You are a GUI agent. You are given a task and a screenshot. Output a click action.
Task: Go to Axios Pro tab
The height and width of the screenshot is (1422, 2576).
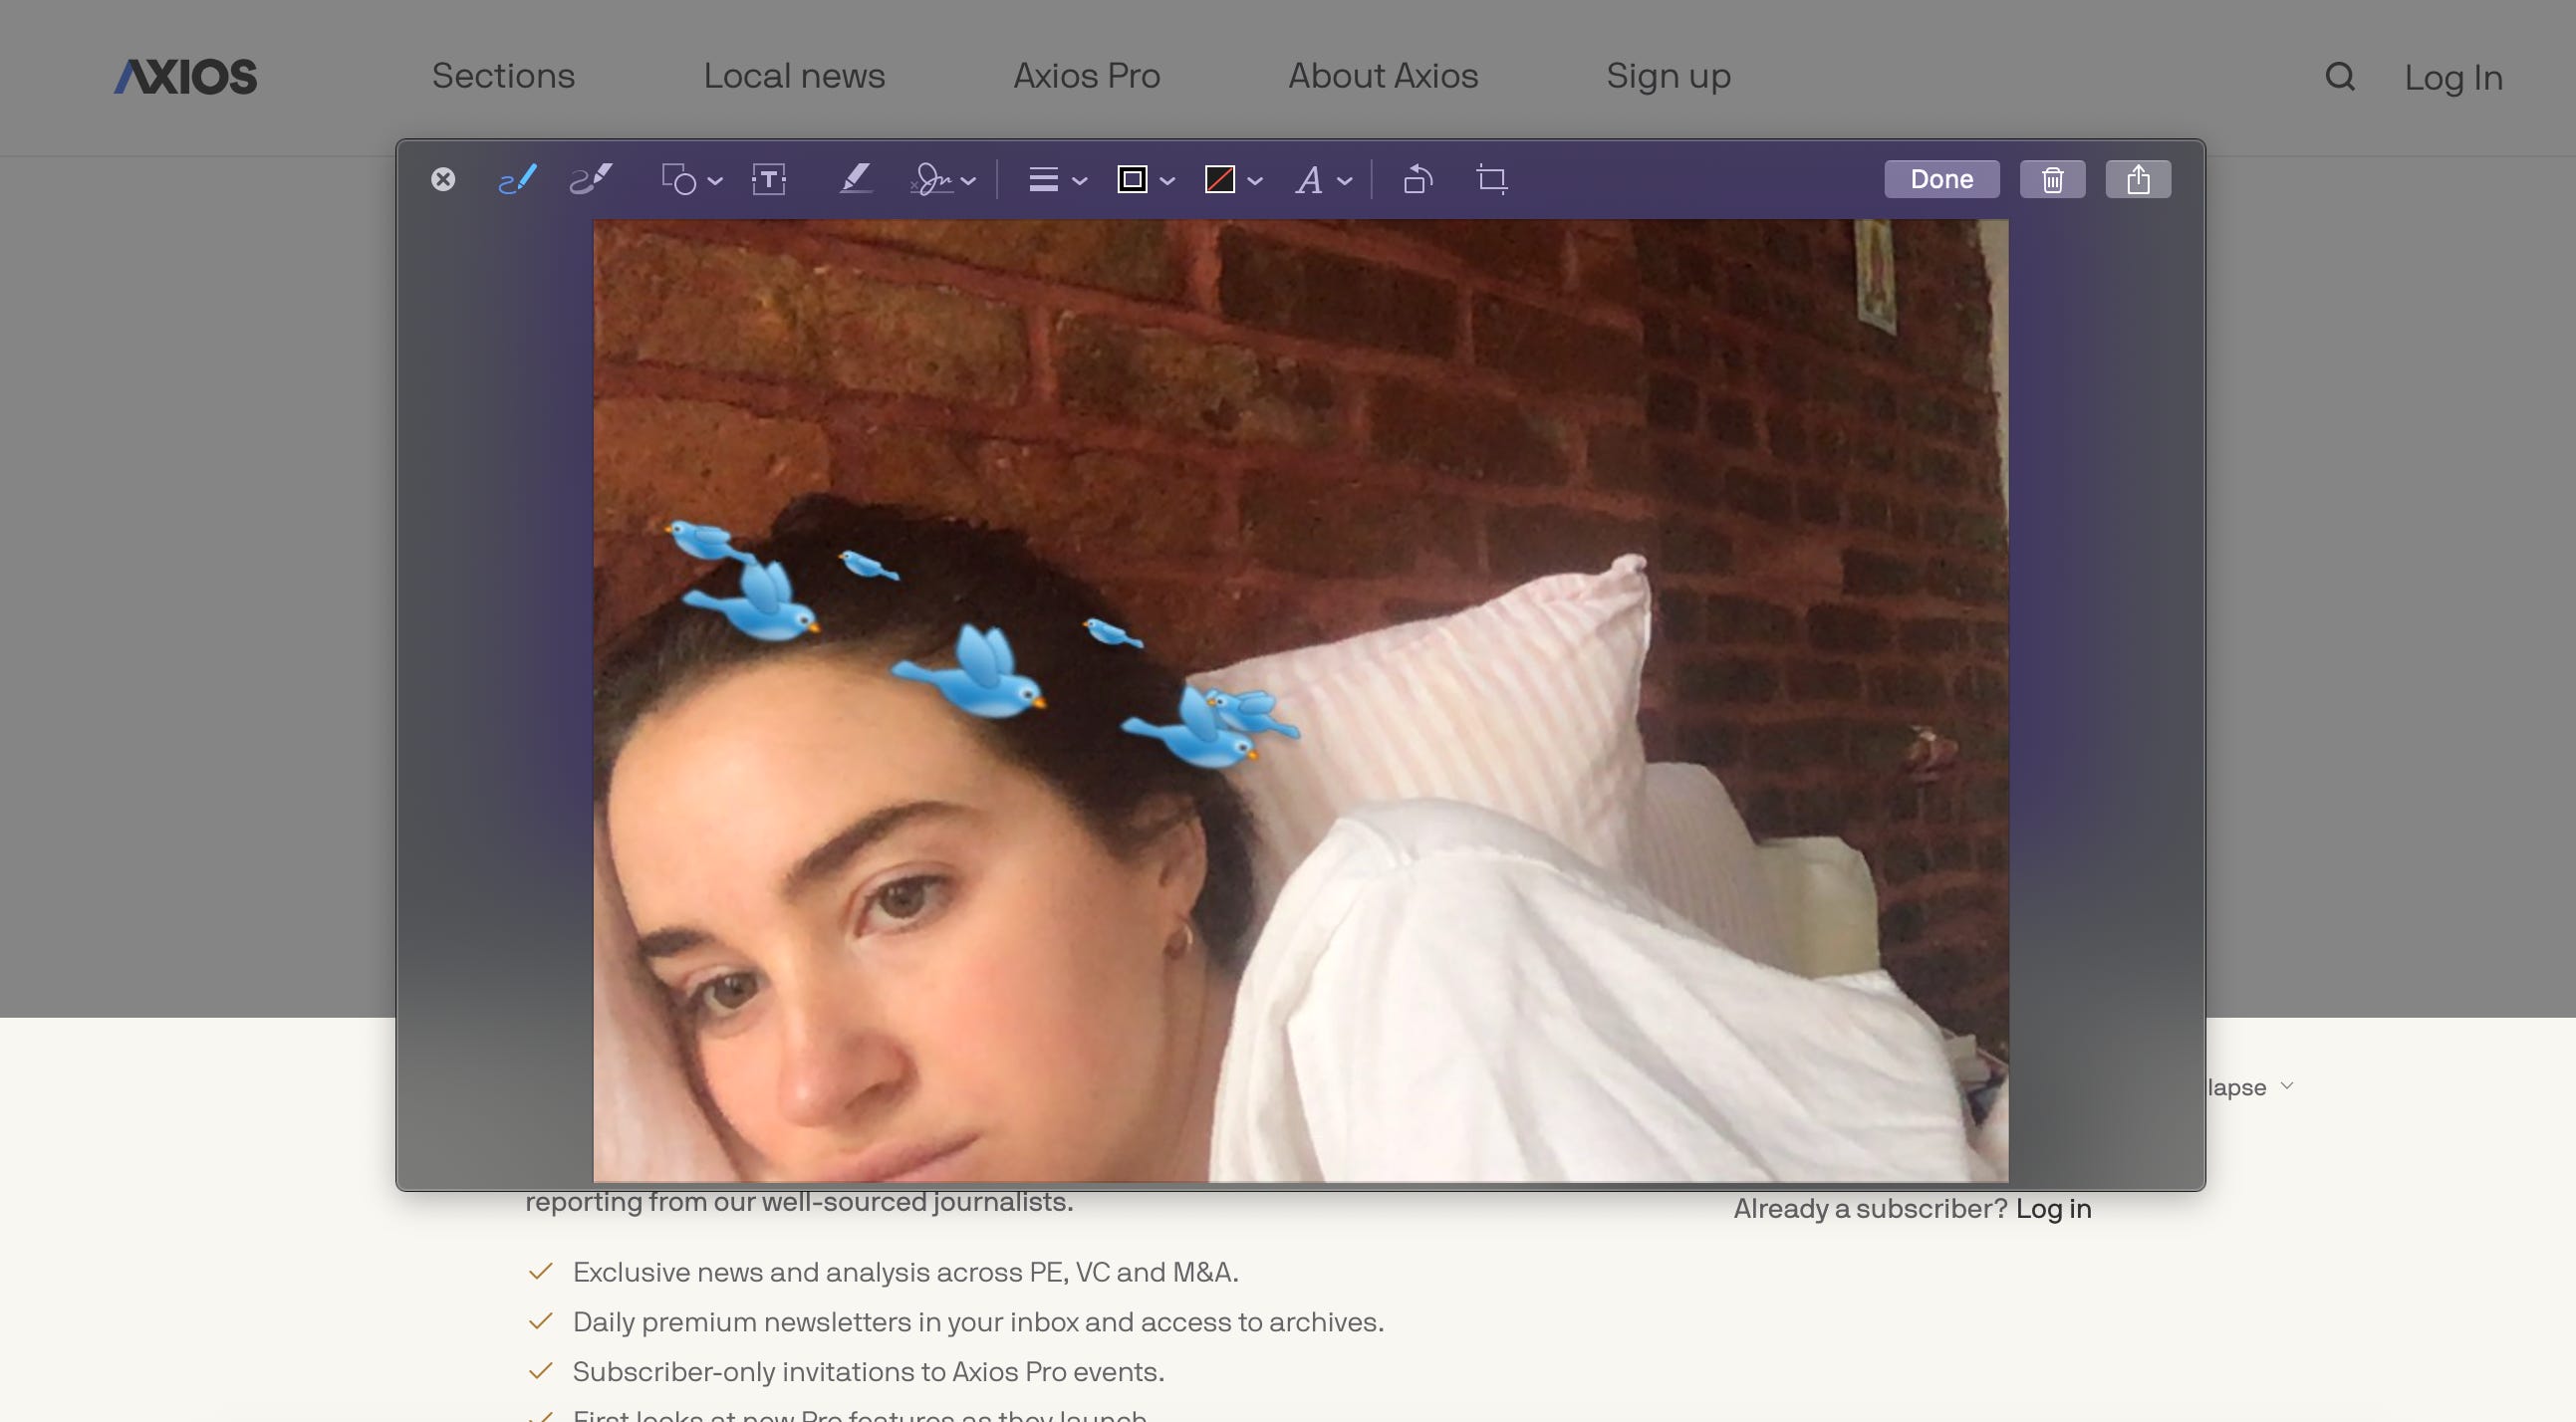(x=1086, y=76)
